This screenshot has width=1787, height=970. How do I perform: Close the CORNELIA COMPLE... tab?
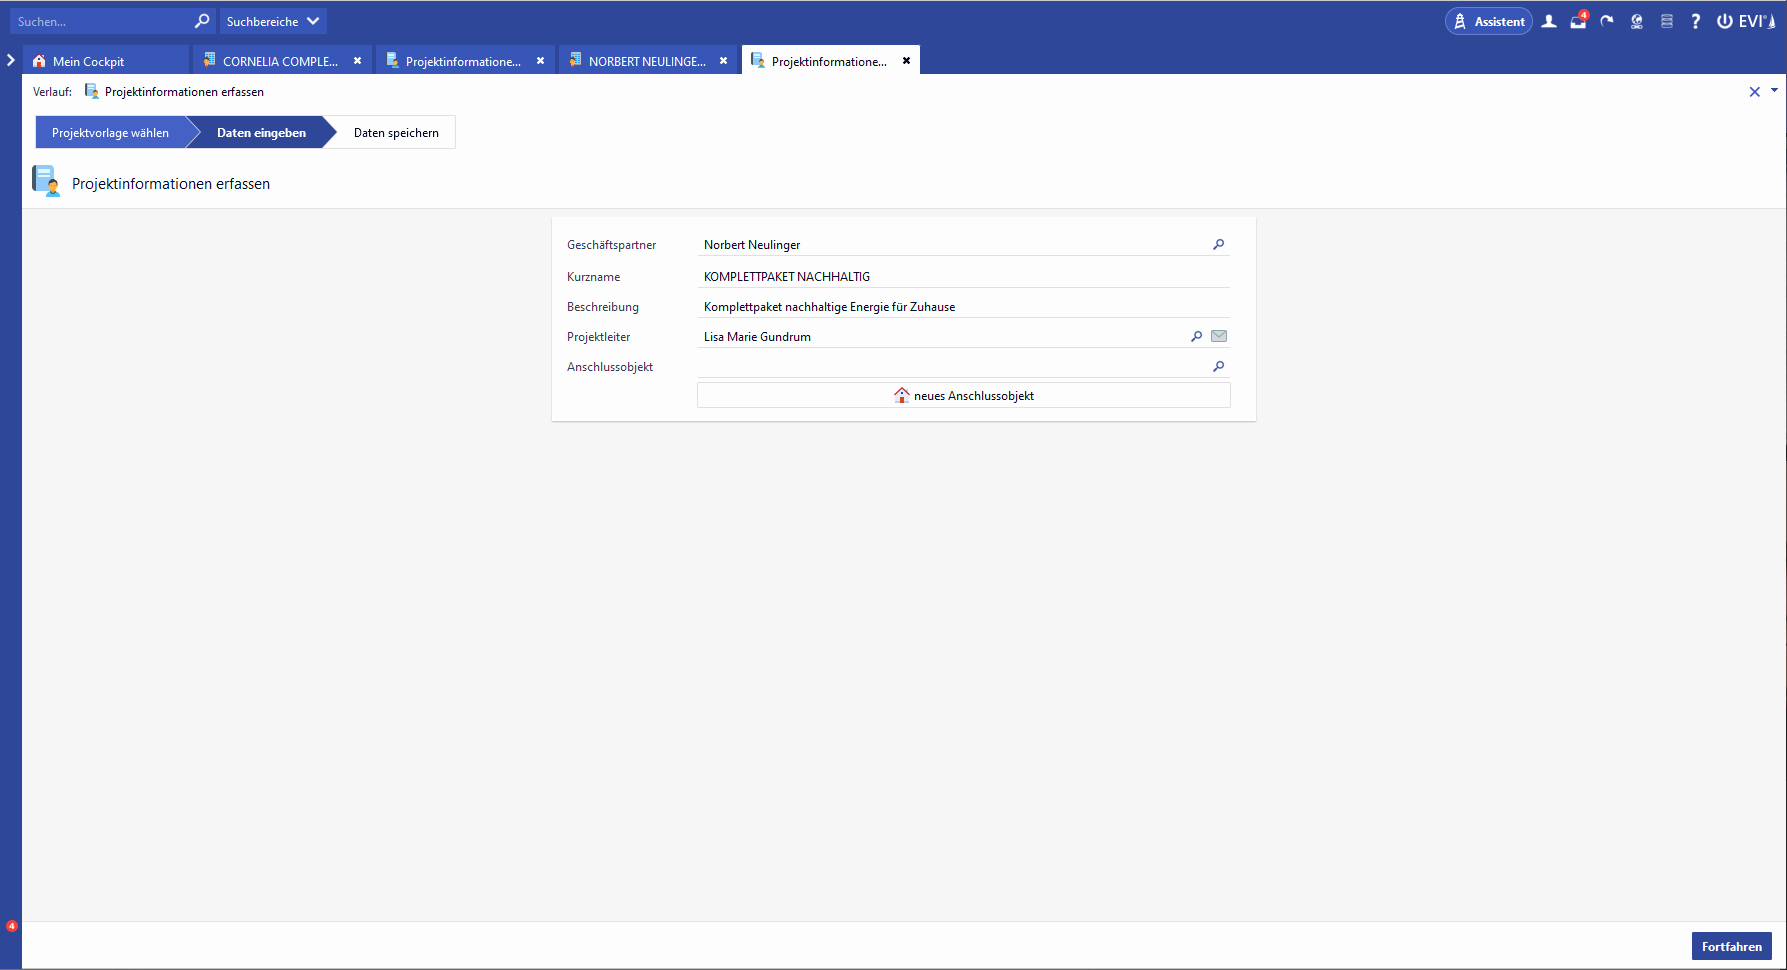pyautogui.click(x=357, y=61)
